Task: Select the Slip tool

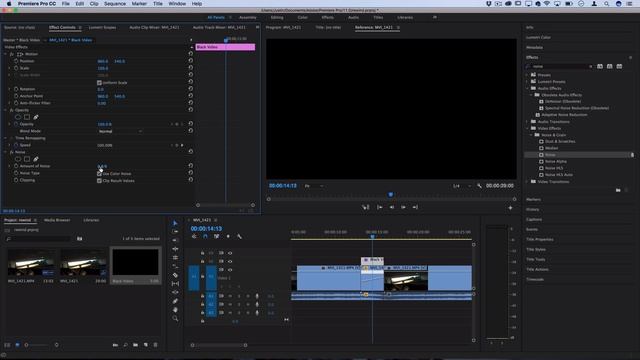Action: tap(175, 284)
